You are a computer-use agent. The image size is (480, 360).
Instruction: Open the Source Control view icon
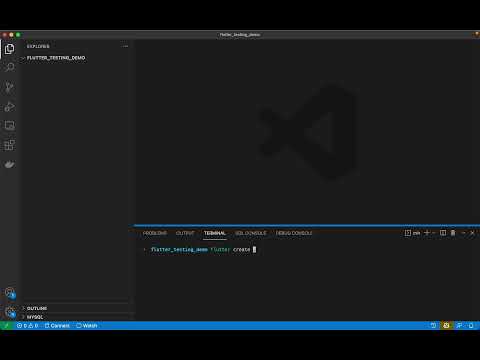coord(9,87)
